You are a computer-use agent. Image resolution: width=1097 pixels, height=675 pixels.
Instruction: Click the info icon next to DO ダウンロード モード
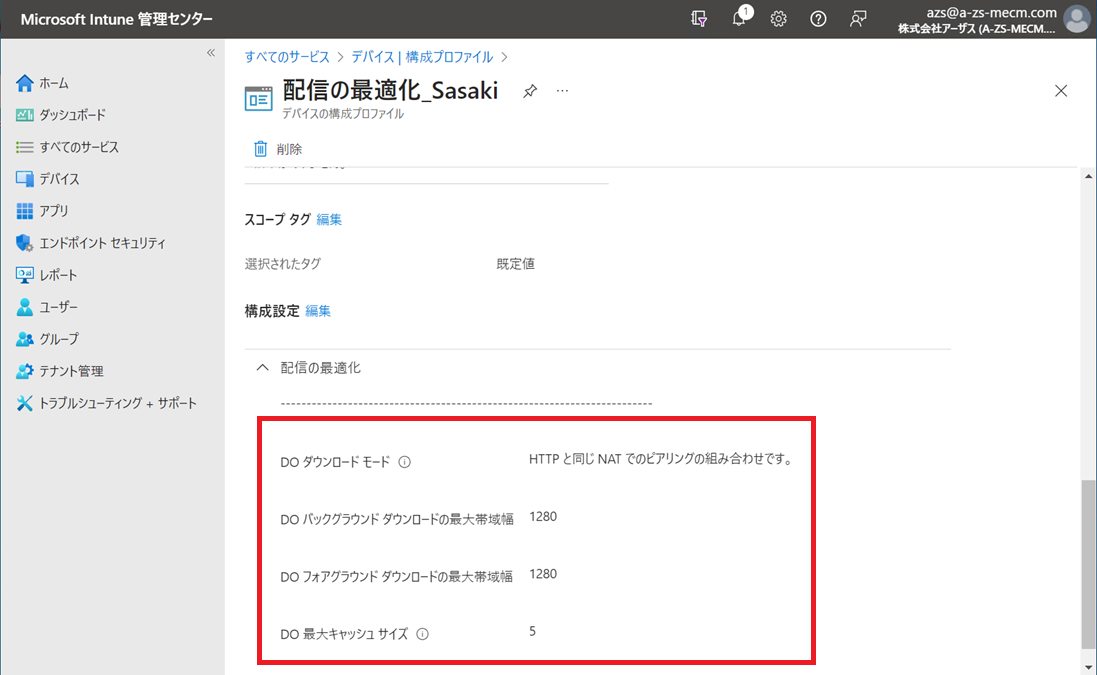click(405, 462)
